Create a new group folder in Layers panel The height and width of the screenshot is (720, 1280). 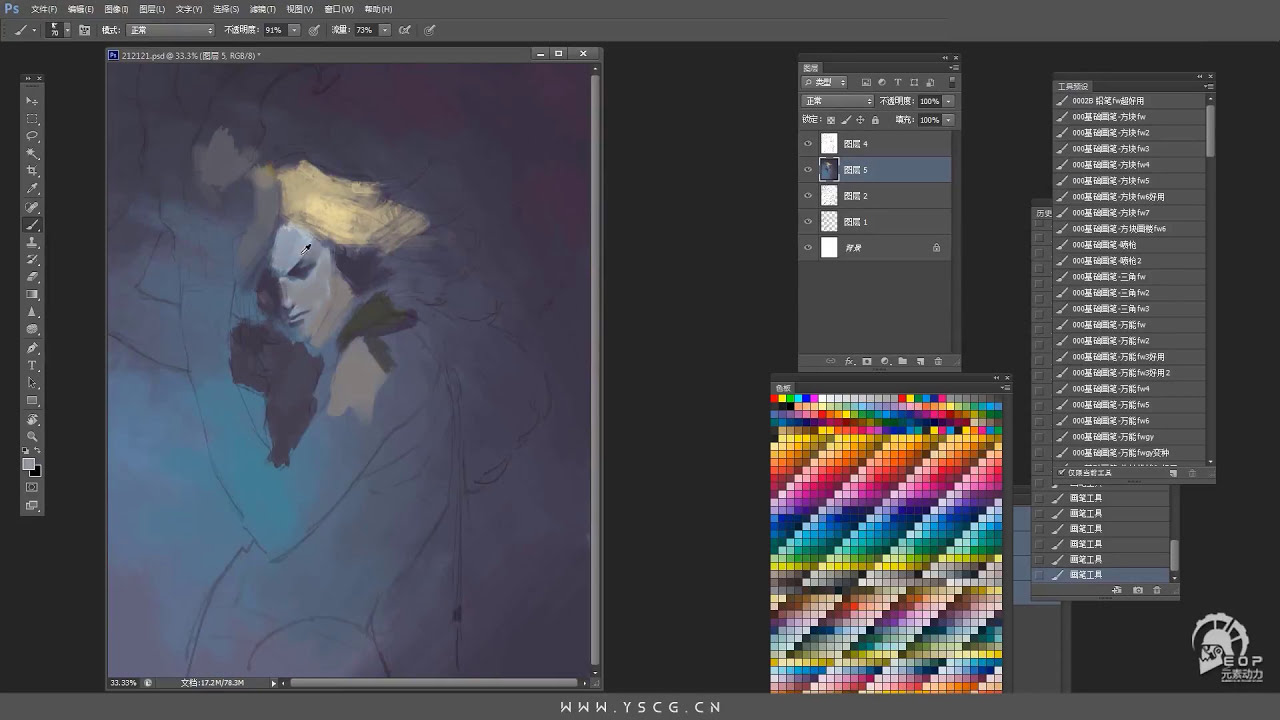pos(902,361)
